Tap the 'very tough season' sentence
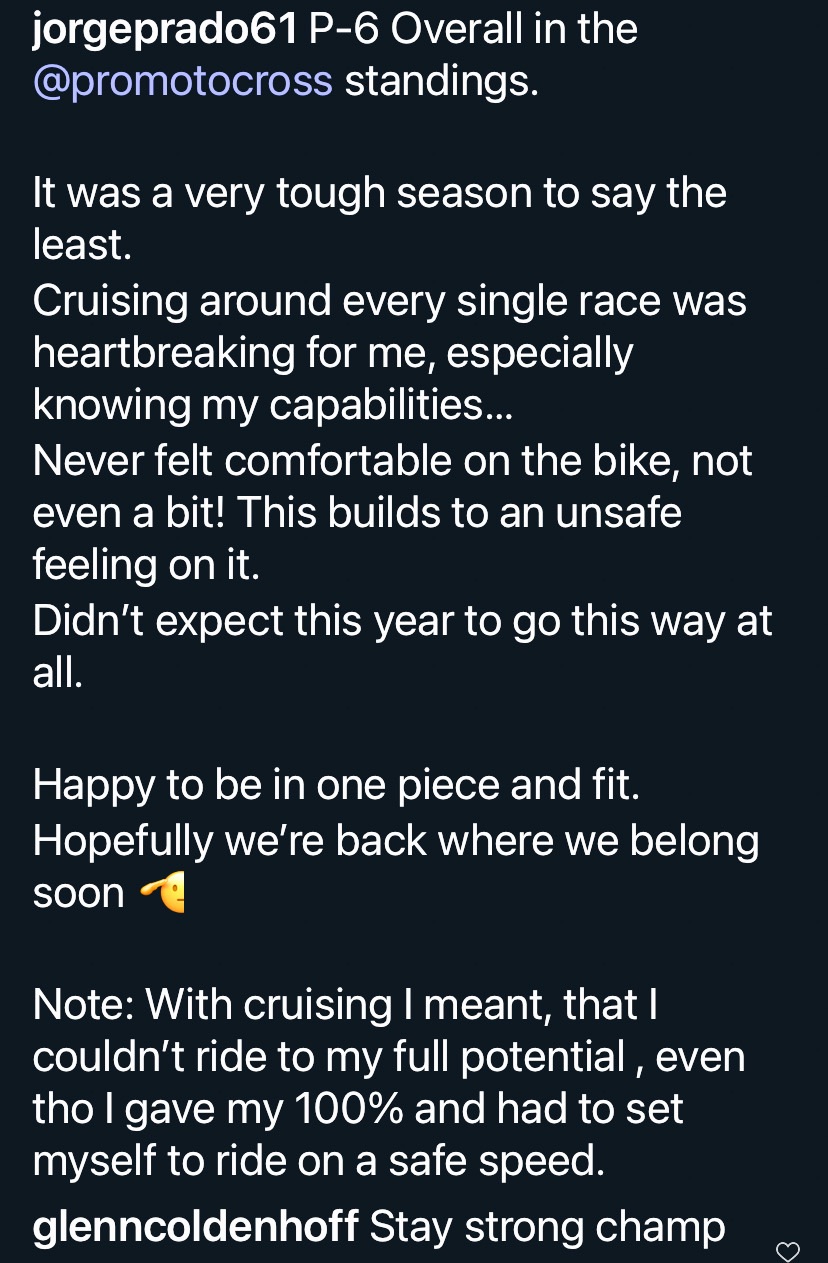 tap(380, 192)
